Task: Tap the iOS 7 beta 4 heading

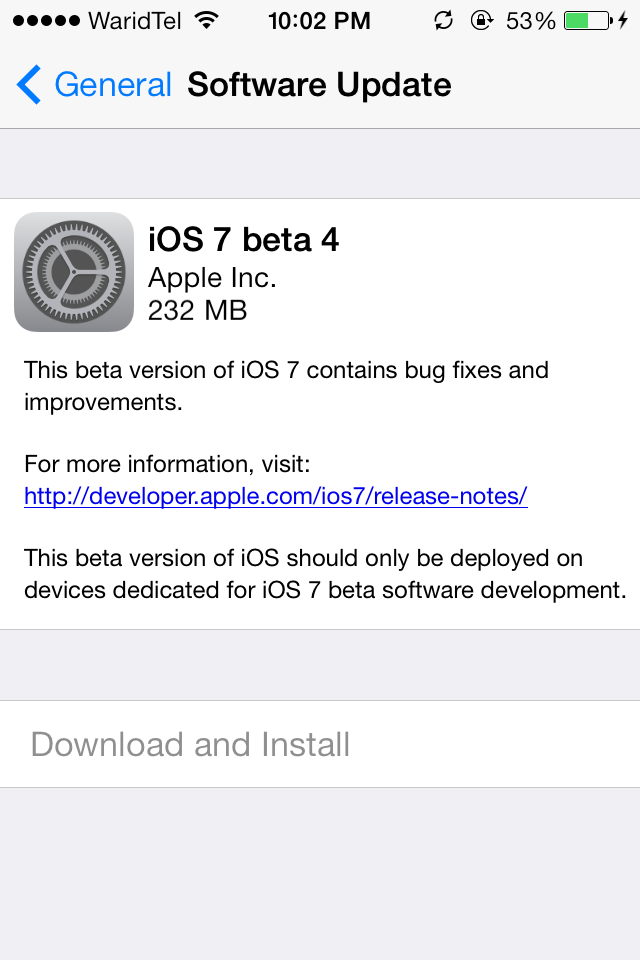Action: tap(243, 239)
